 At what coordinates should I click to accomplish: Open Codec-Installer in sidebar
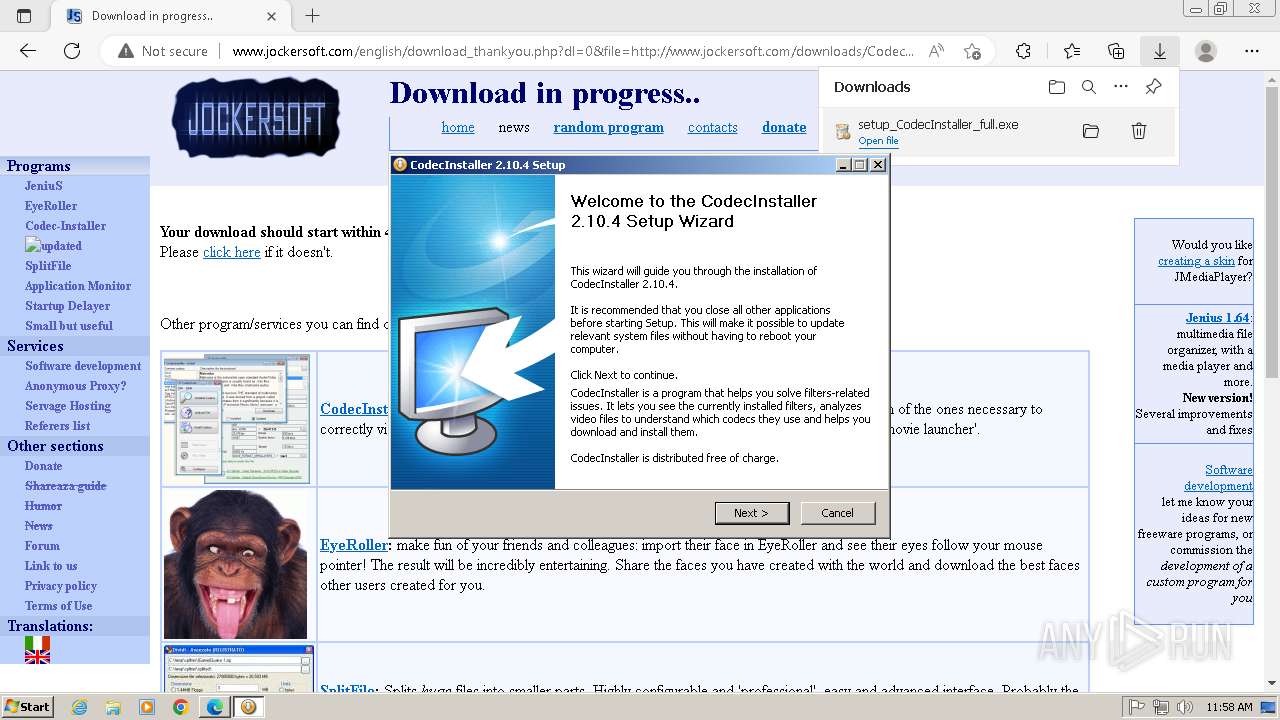point(65,226)
